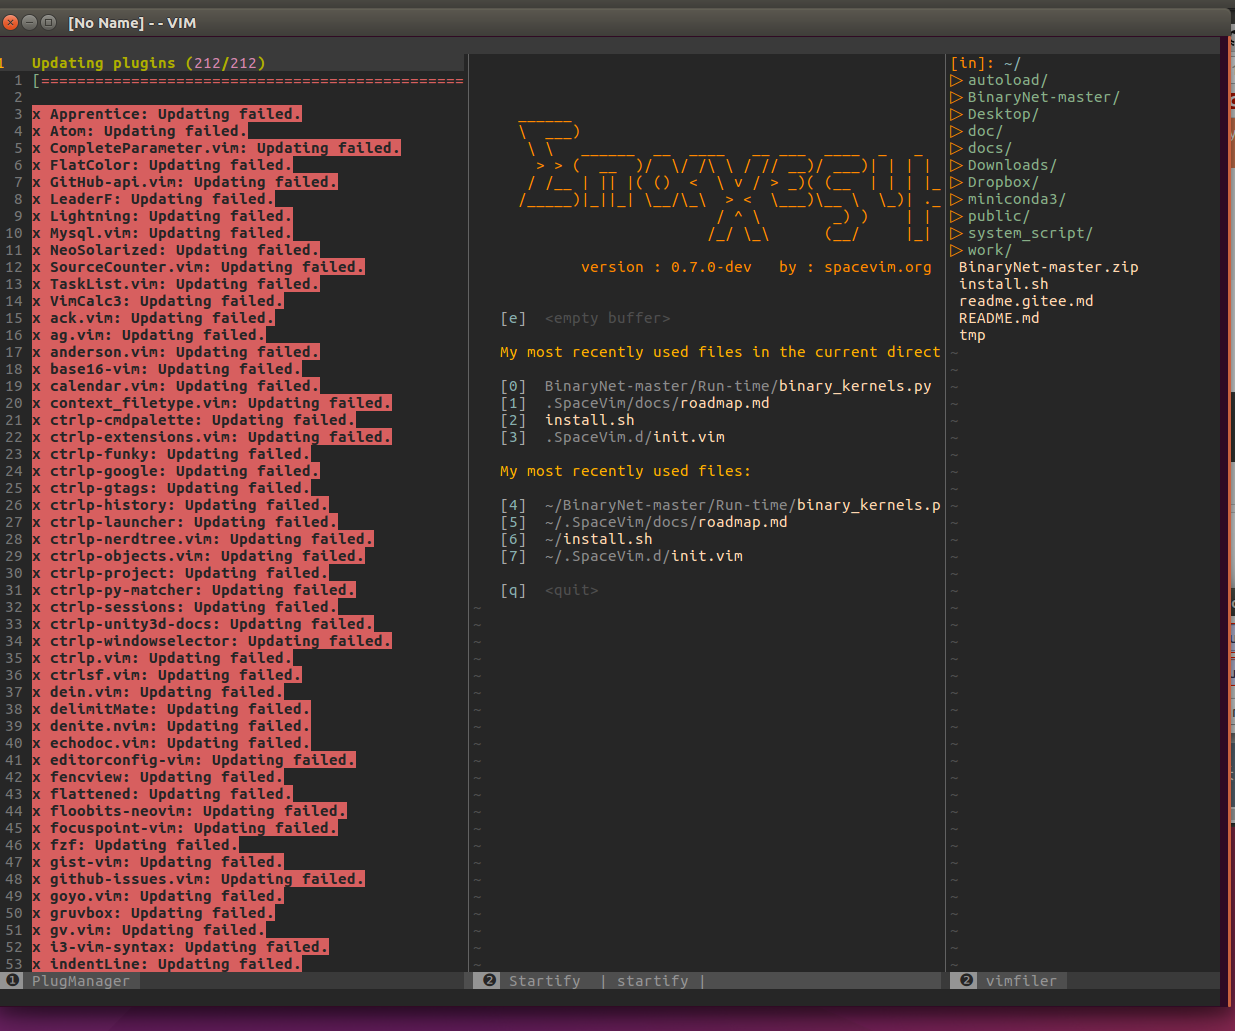This screenshot has height=1031, width=1235.
Task: Expand the BinaryNet-master/ folder triangle
Action: pyautogui.click(x=956, y=97)
